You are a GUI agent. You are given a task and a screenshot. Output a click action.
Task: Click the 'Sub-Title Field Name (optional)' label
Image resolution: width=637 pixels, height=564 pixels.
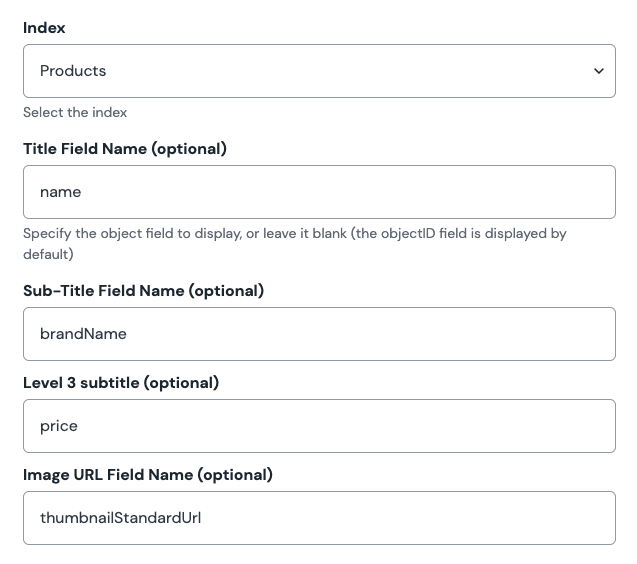click(143, 291)
